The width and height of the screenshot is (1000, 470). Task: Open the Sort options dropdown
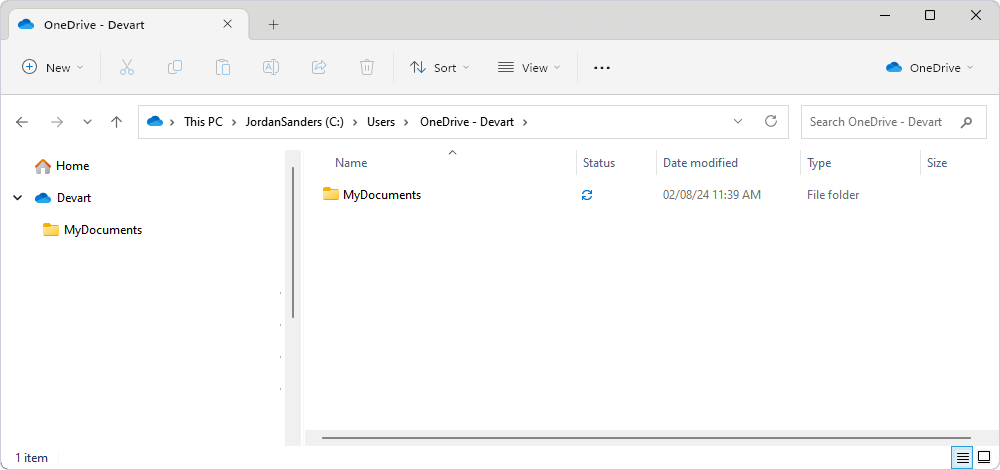pyautogui.click(x=439, y=67)
